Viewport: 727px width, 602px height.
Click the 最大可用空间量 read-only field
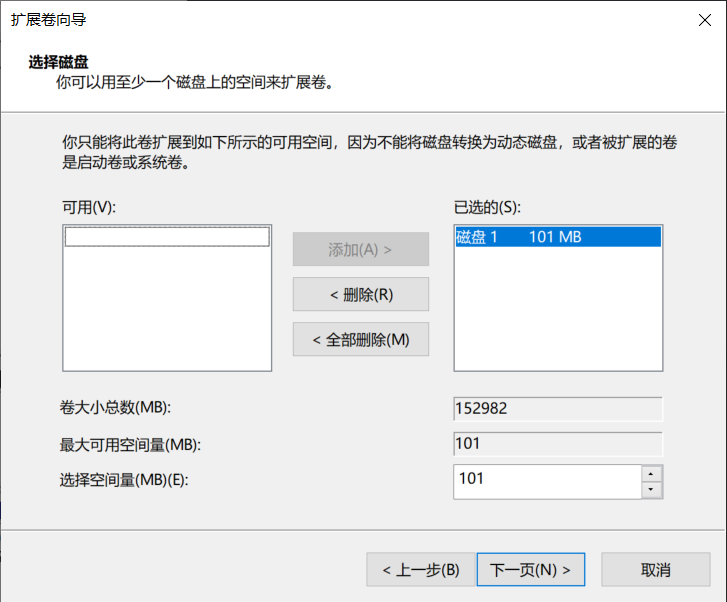point(557,444)
